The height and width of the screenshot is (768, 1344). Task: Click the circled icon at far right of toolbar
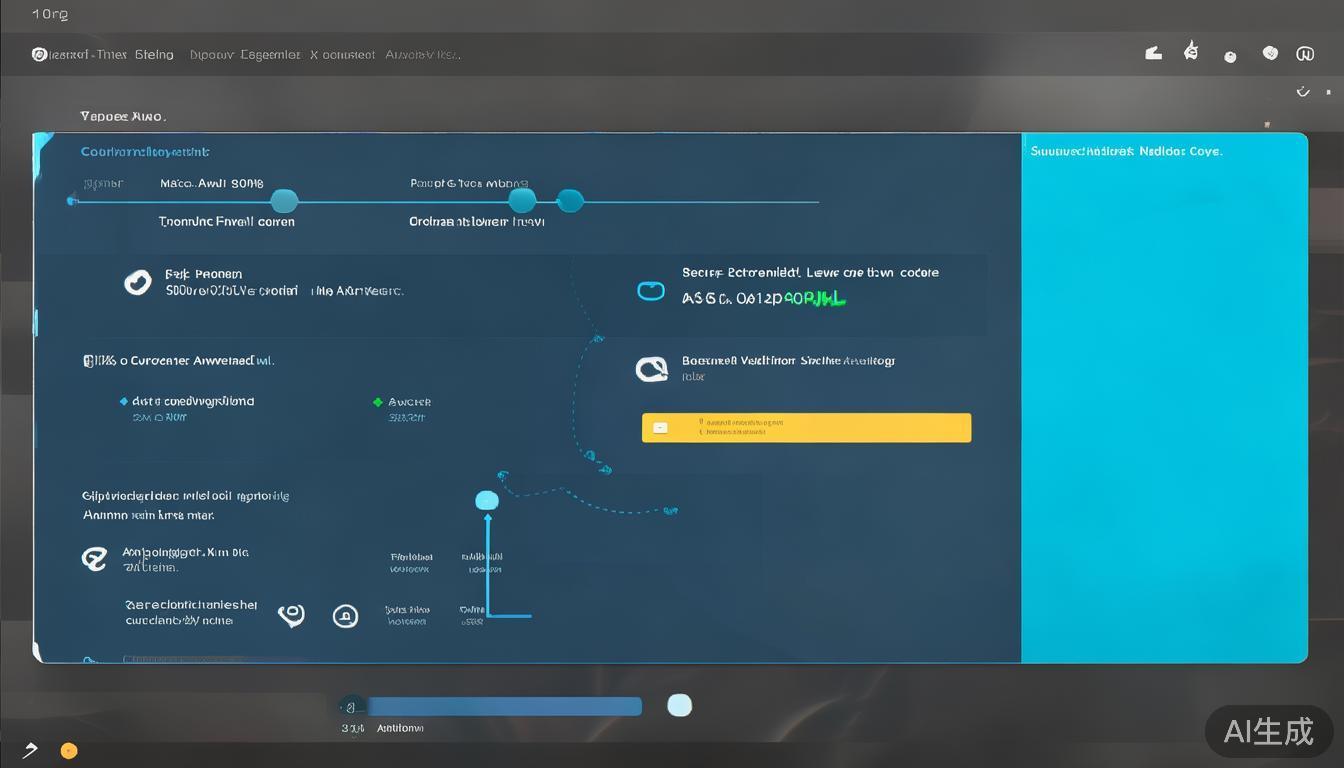tap(1305, 54)
